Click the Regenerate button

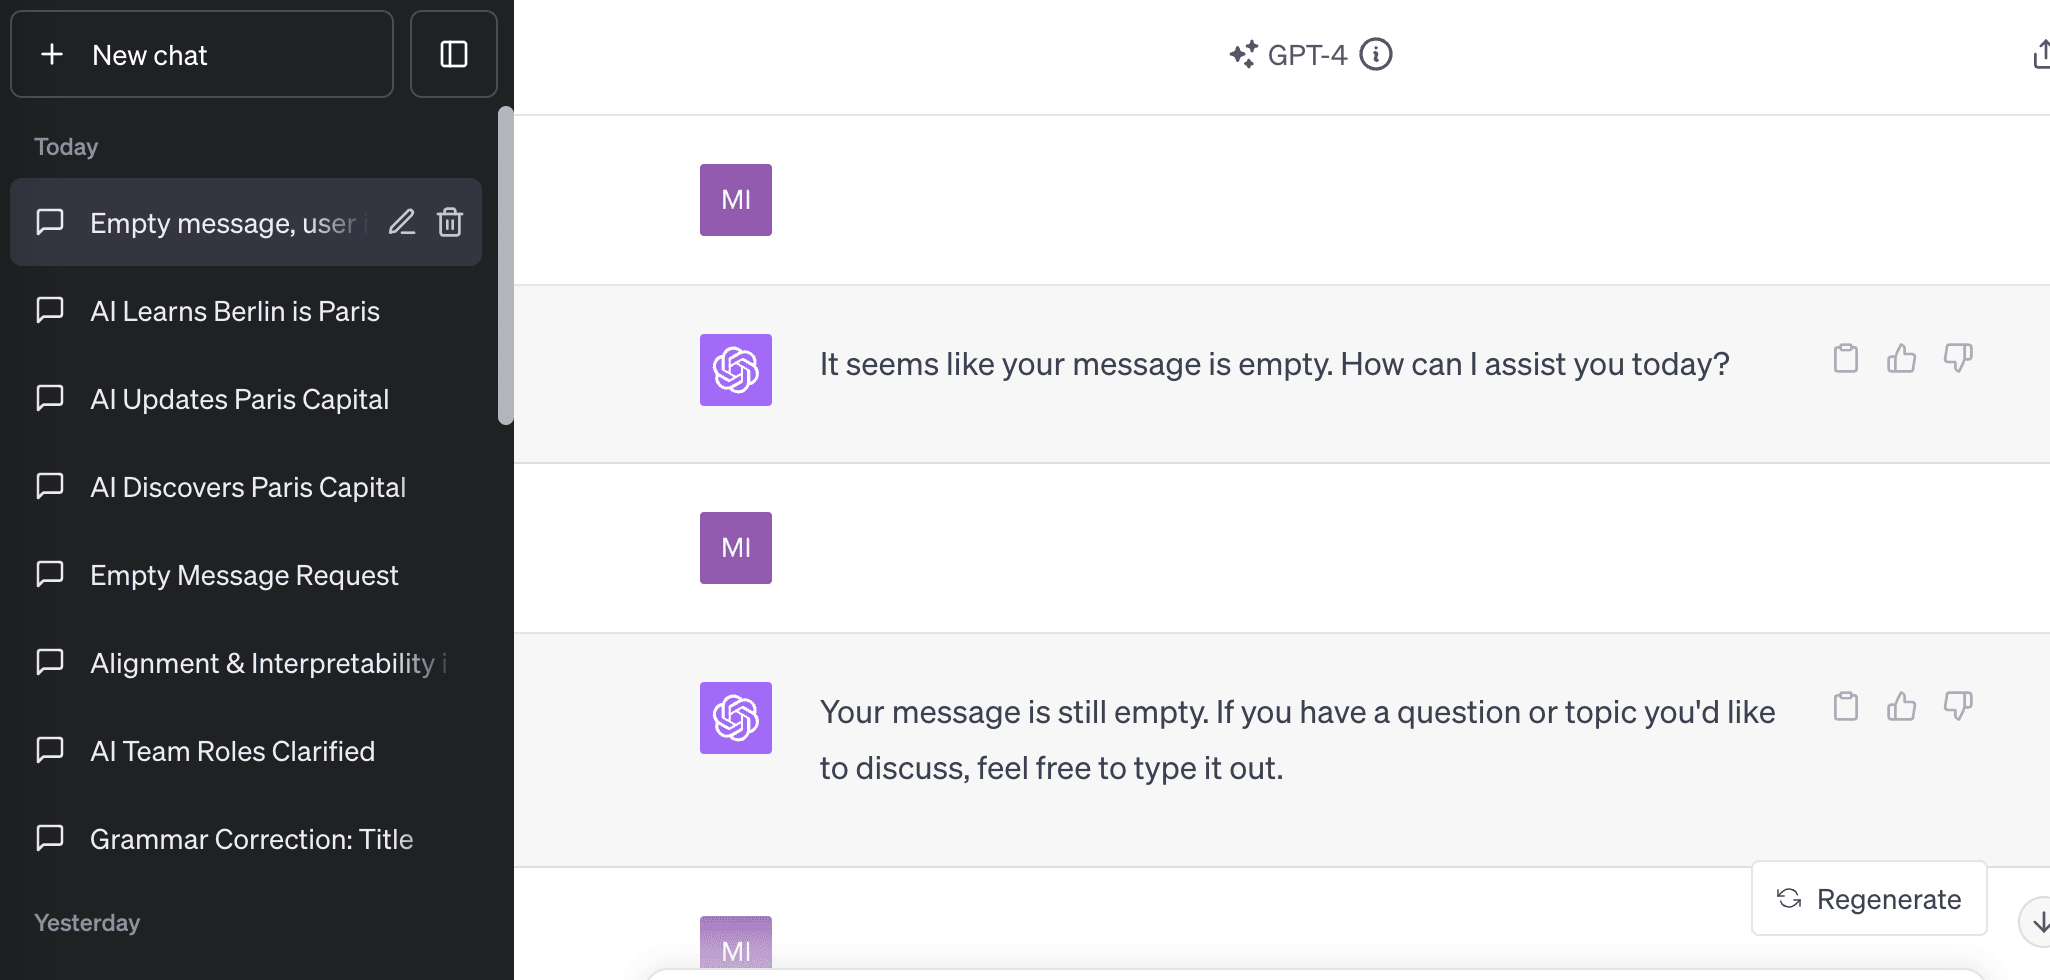point(1868,899)
